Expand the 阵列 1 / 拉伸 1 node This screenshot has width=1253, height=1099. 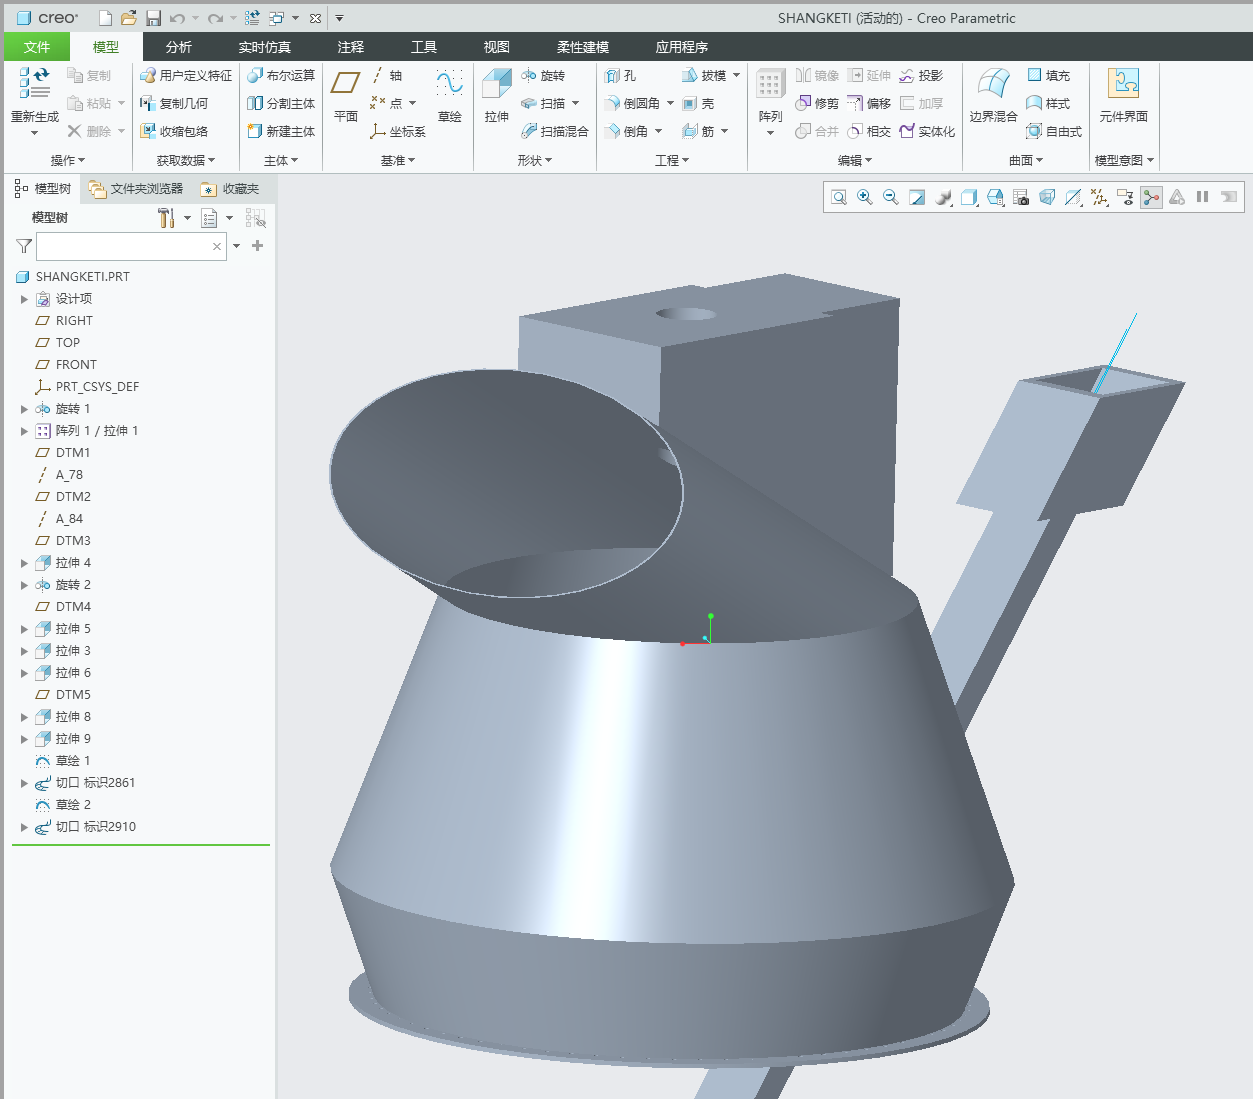click(24, 431)
